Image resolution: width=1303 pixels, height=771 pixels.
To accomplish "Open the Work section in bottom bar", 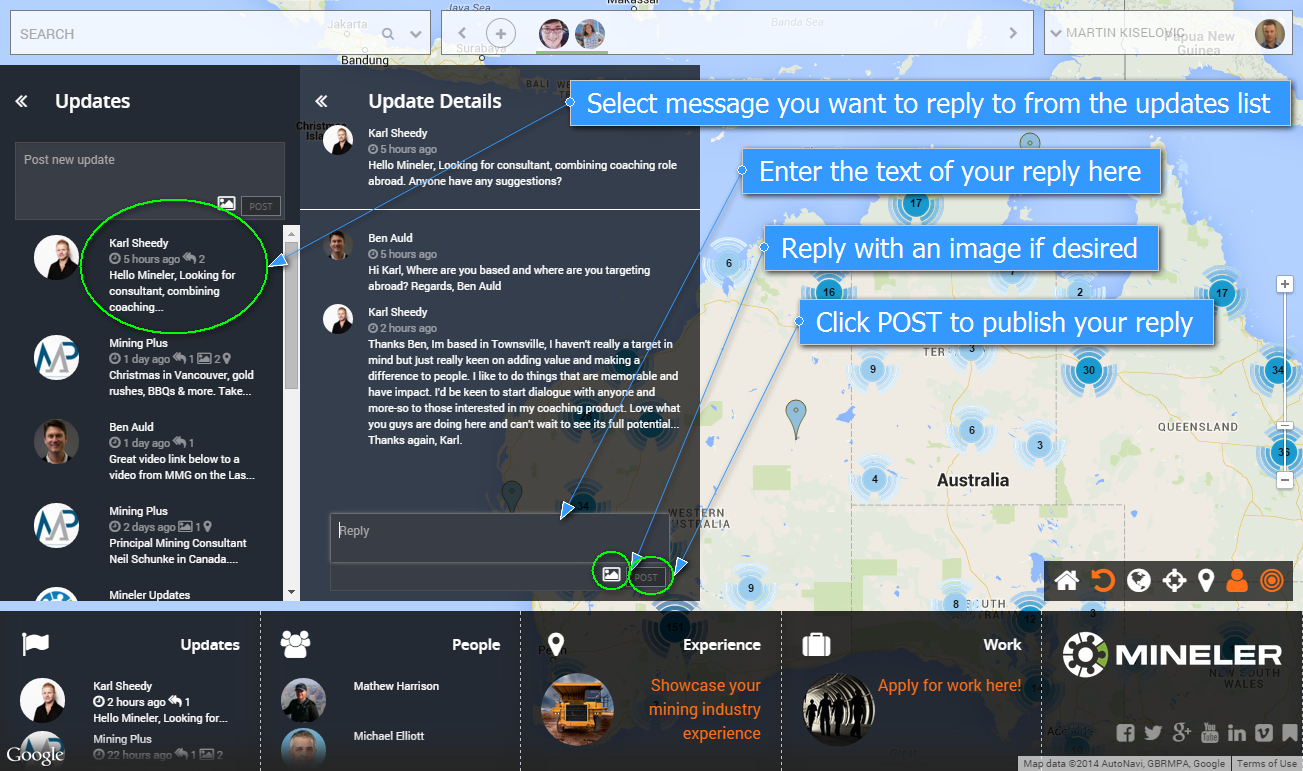I will [x=1001, y=645].
